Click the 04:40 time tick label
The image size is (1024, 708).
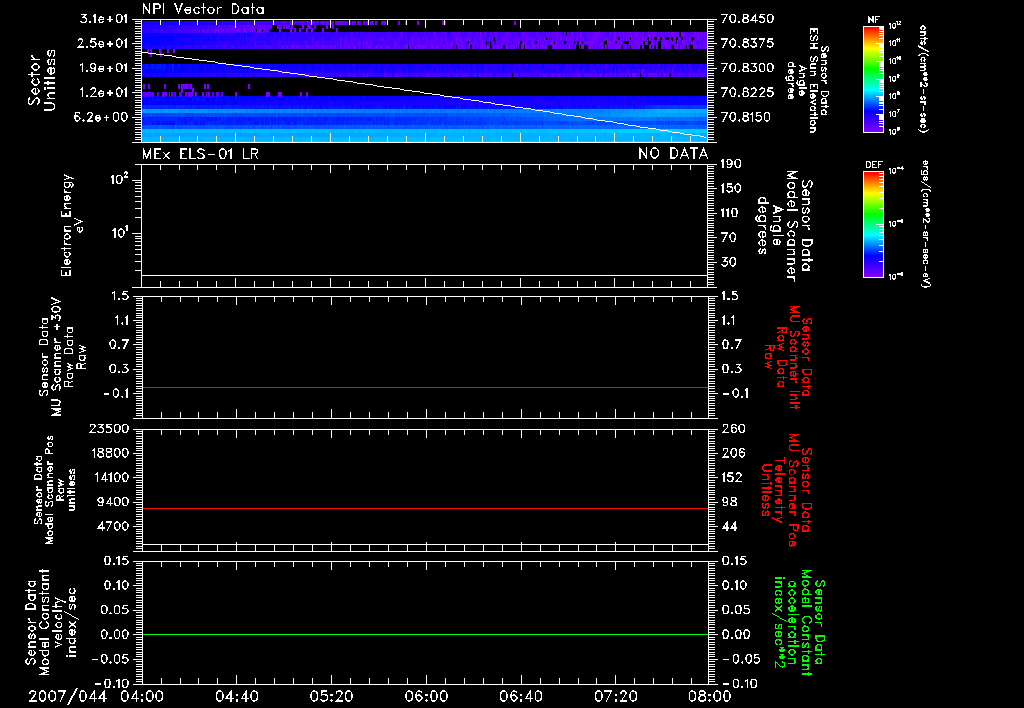[236, 696]
